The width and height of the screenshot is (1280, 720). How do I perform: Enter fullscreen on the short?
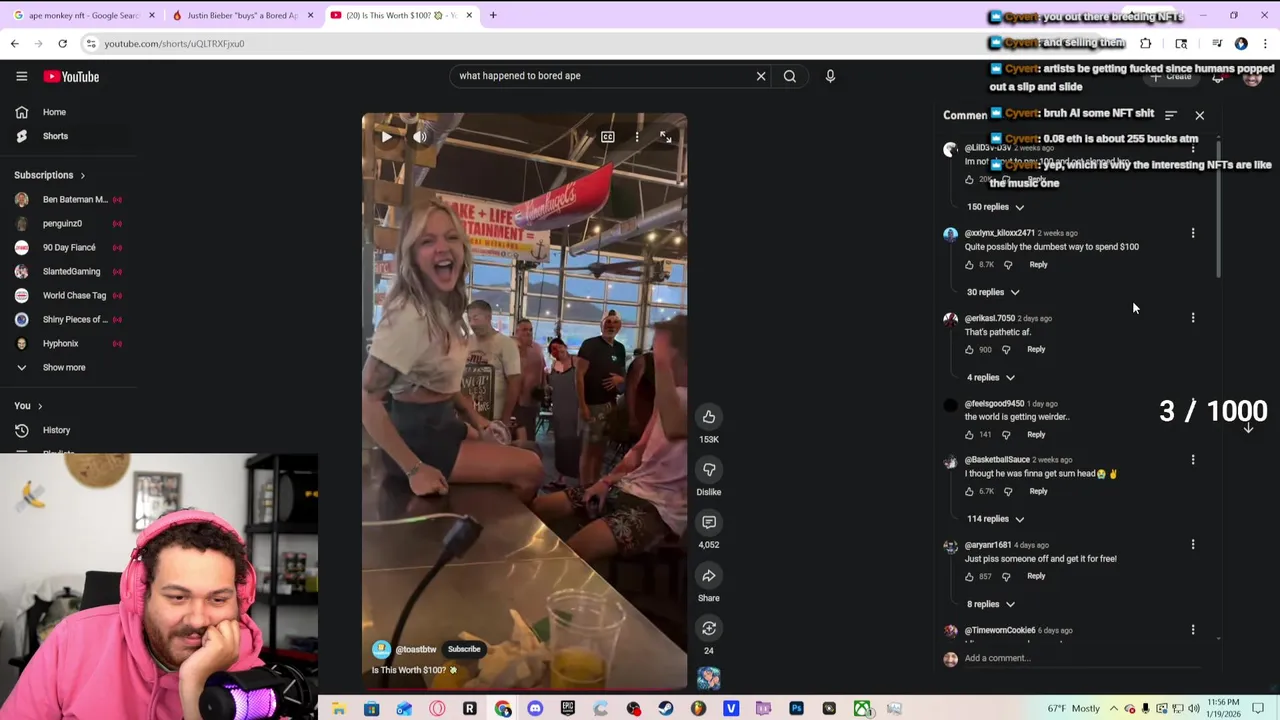click(666, 137)
